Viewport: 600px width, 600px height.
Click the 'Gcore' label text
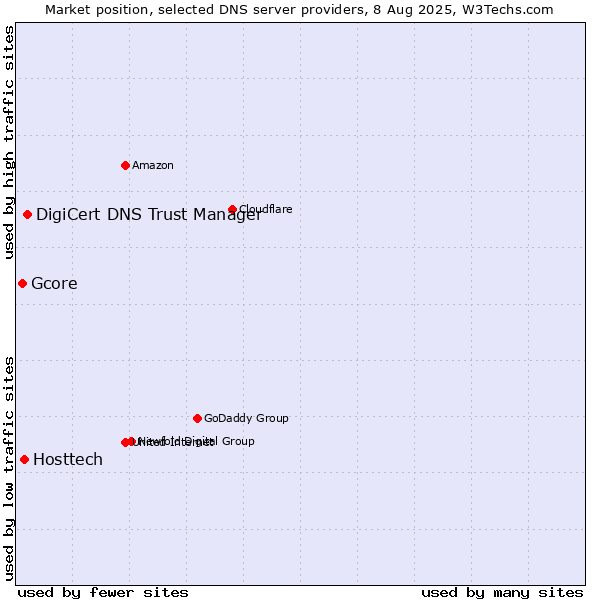54,284
